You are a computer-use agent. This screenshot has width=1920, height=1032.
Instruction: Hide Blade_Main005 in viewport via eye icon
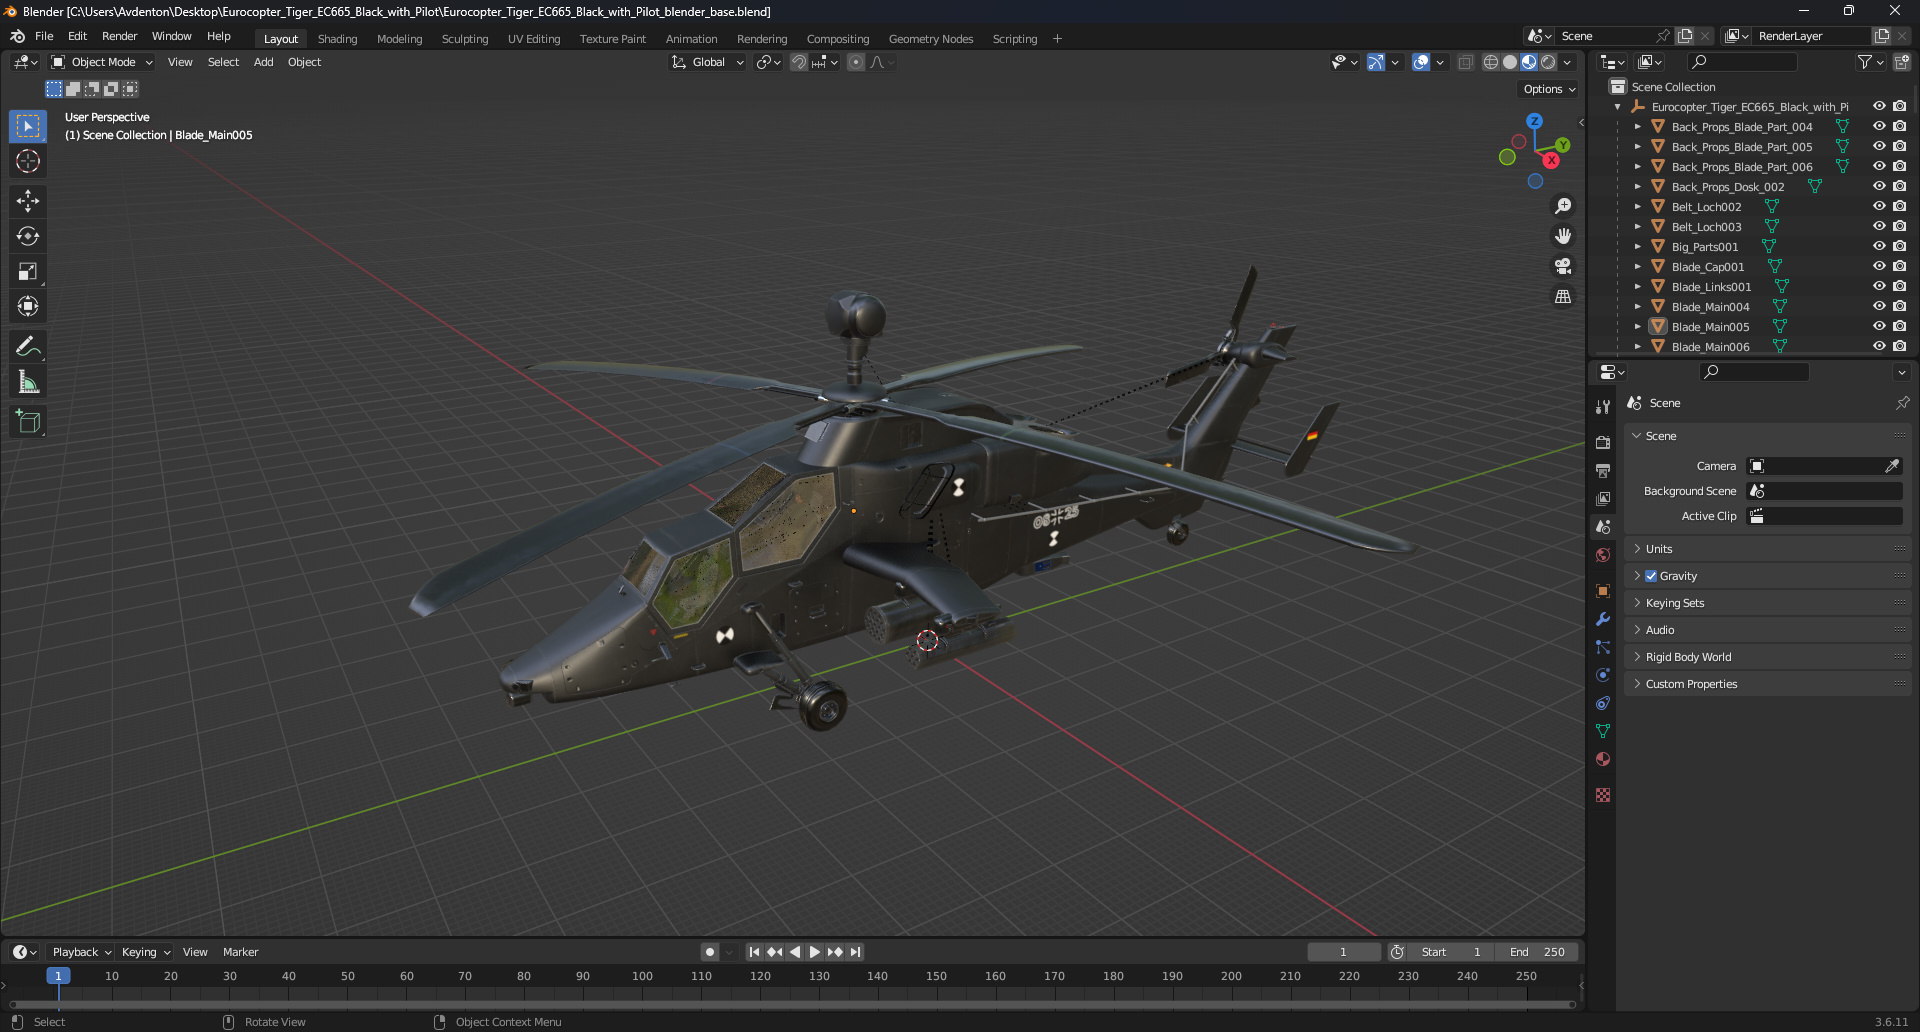1879,326
